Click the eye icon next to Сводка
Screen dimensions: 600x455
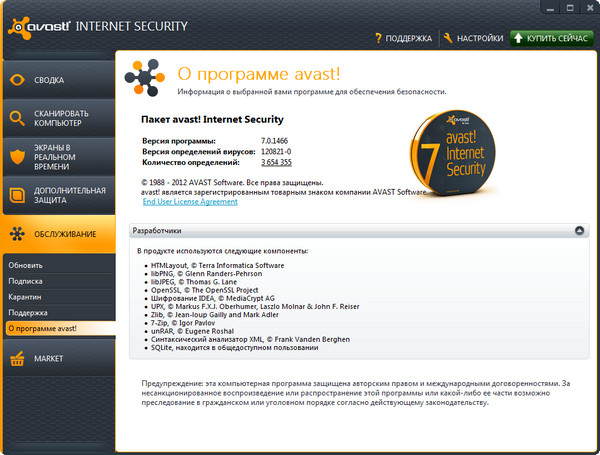point(17,79)
